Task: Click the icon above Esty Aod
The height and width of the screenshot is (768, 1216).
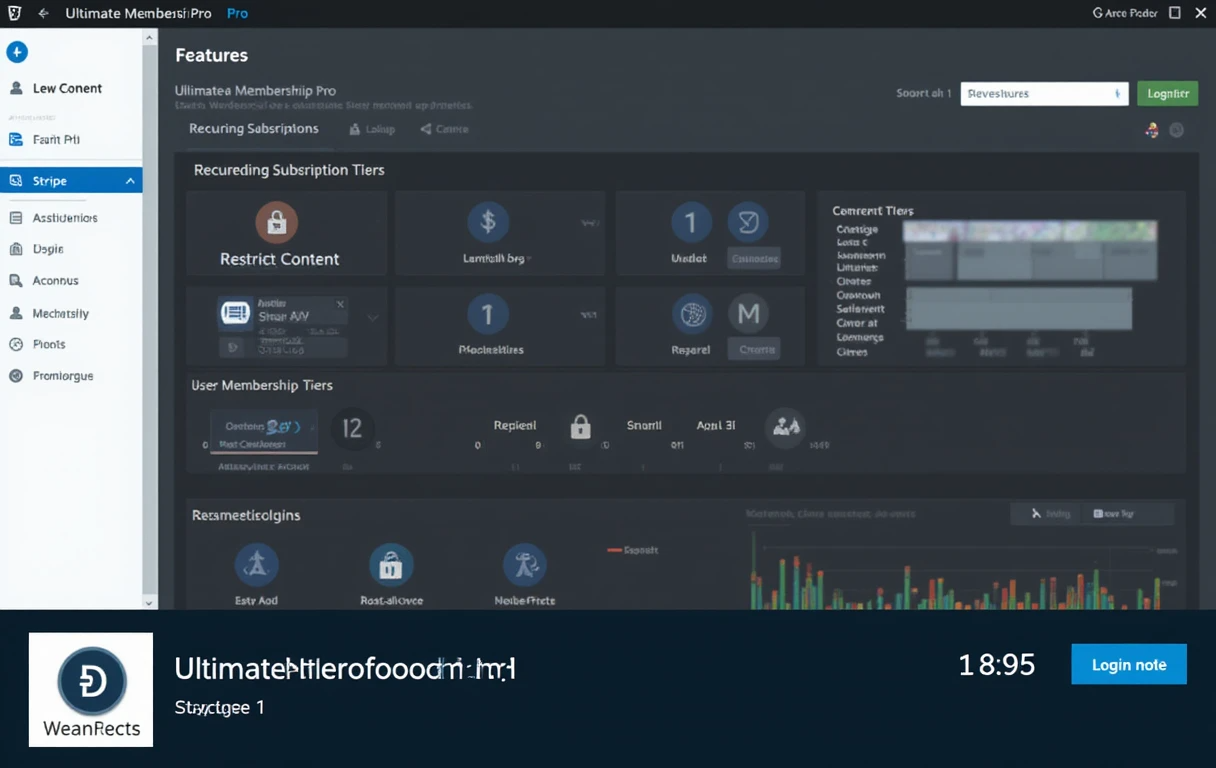Action: (x=256, y=565)
